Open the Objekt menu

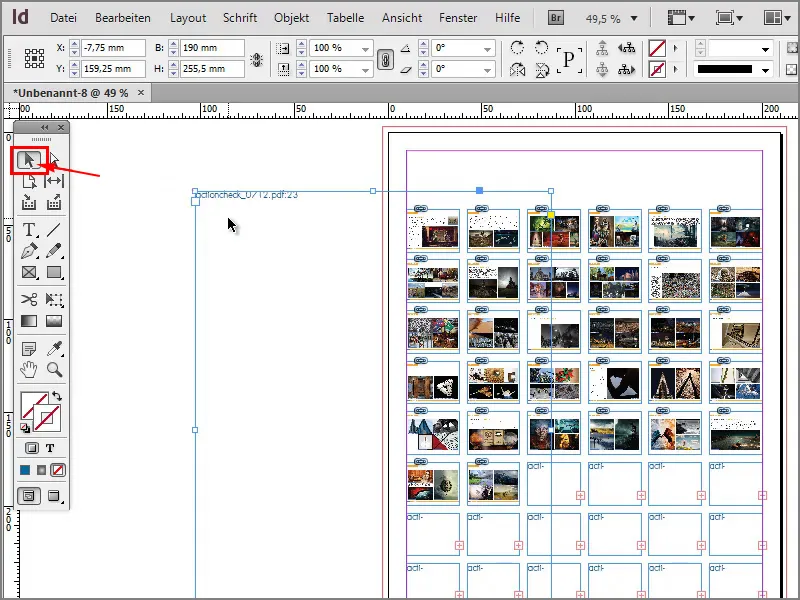291,17
